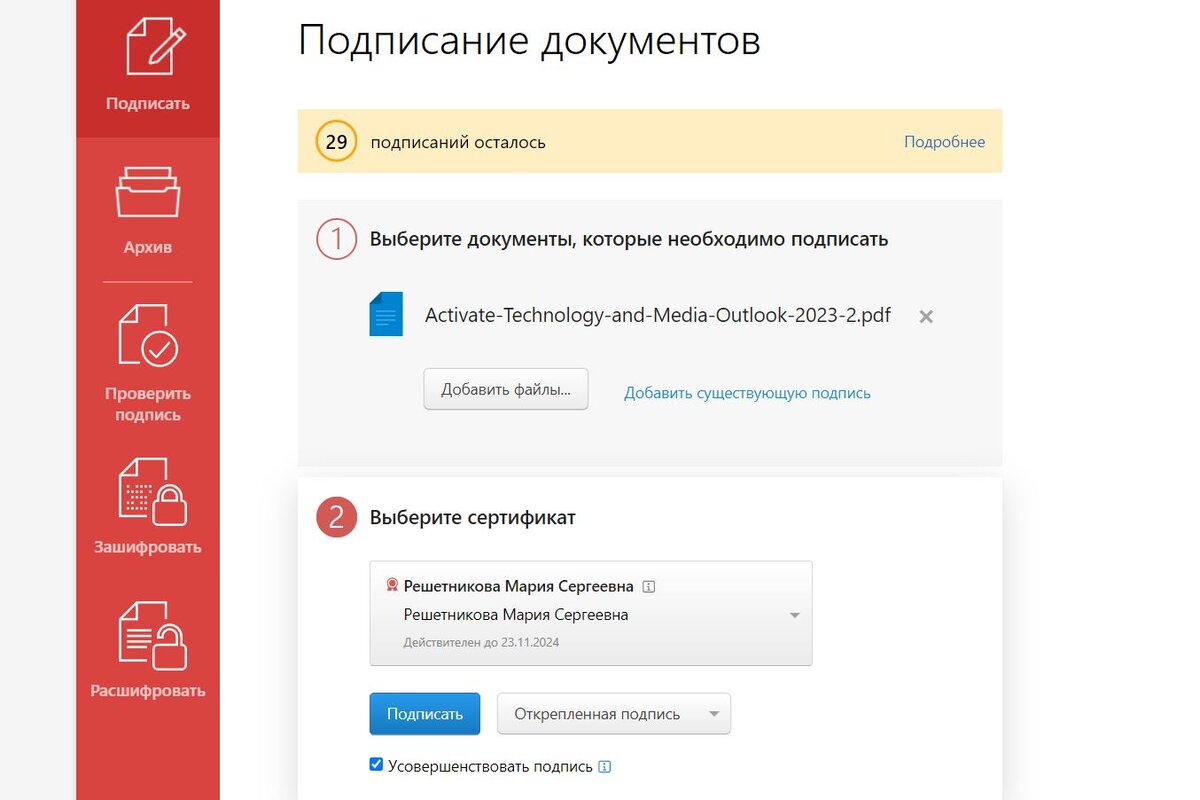Go to Проверить подпись
Viewport: 1200px width, 800px height.
(x=148, y=363)
